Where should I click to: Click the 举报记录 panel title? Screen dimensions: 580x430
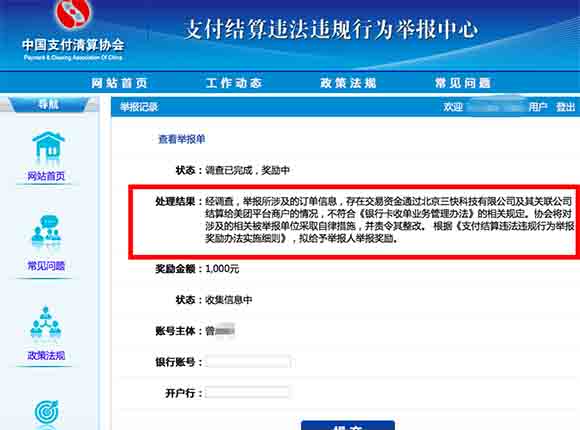[139, 107]
